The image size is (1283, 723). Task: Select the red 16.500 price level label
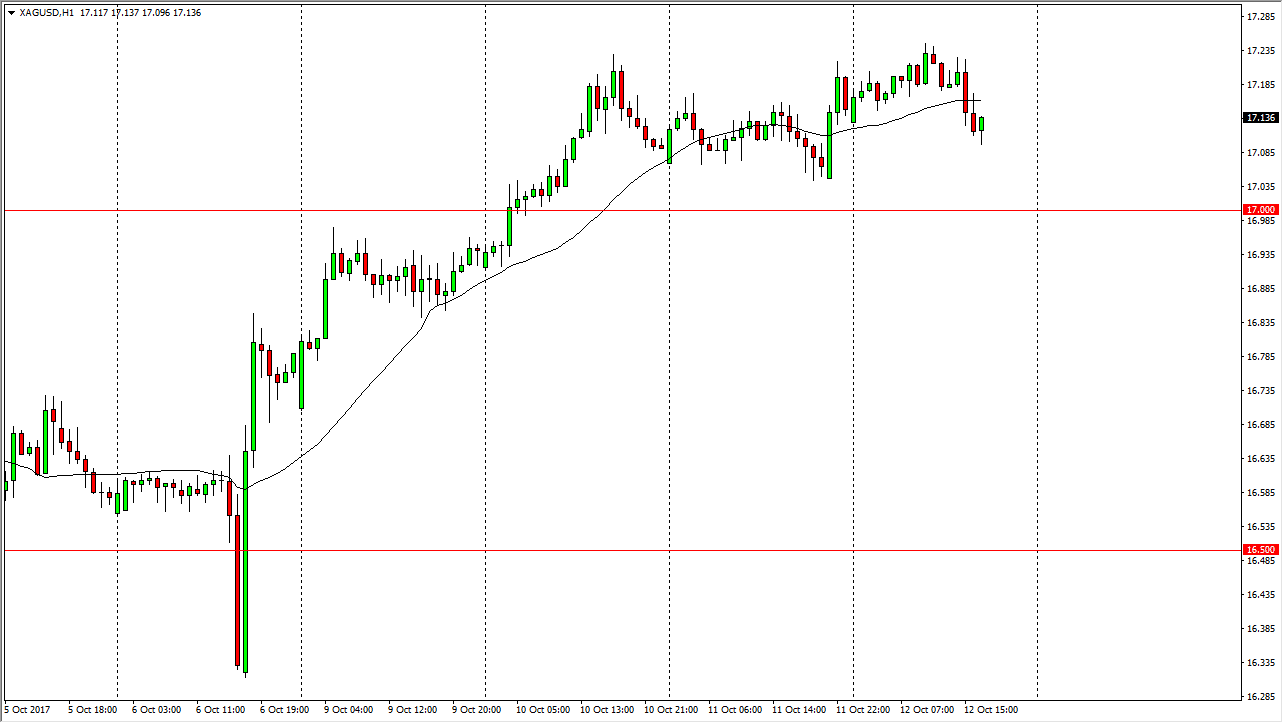[1258, 550]
